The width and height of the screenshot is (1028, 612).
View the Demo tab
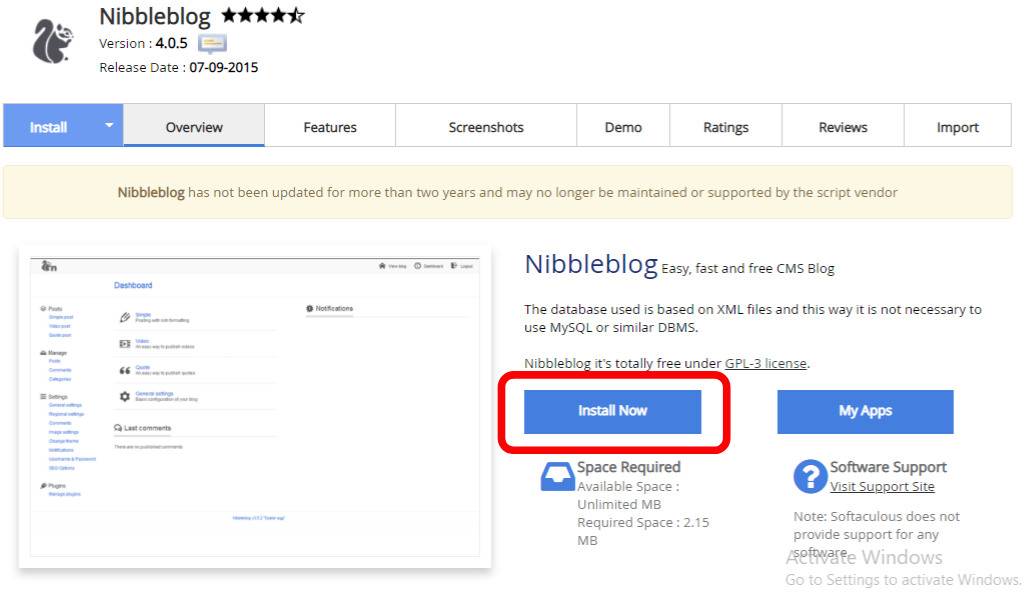[622, 126]
